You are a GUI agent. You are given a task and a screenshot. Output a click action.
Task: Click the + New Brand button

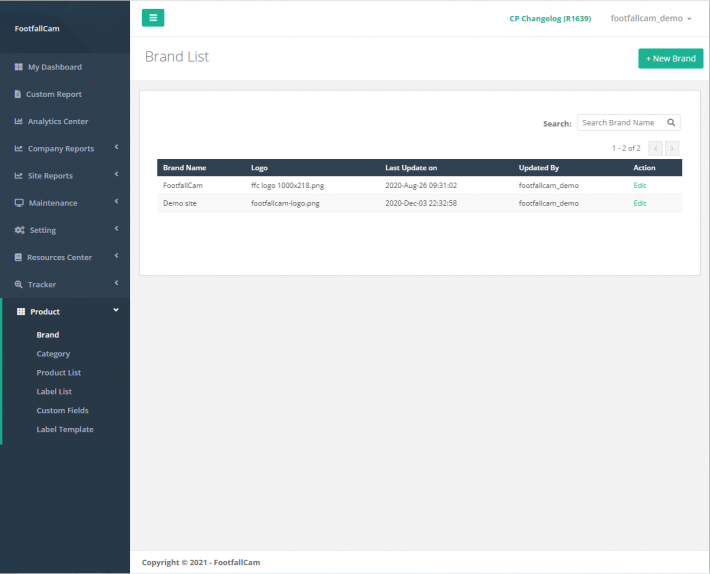pyautogui.click(x=671, y=58)
